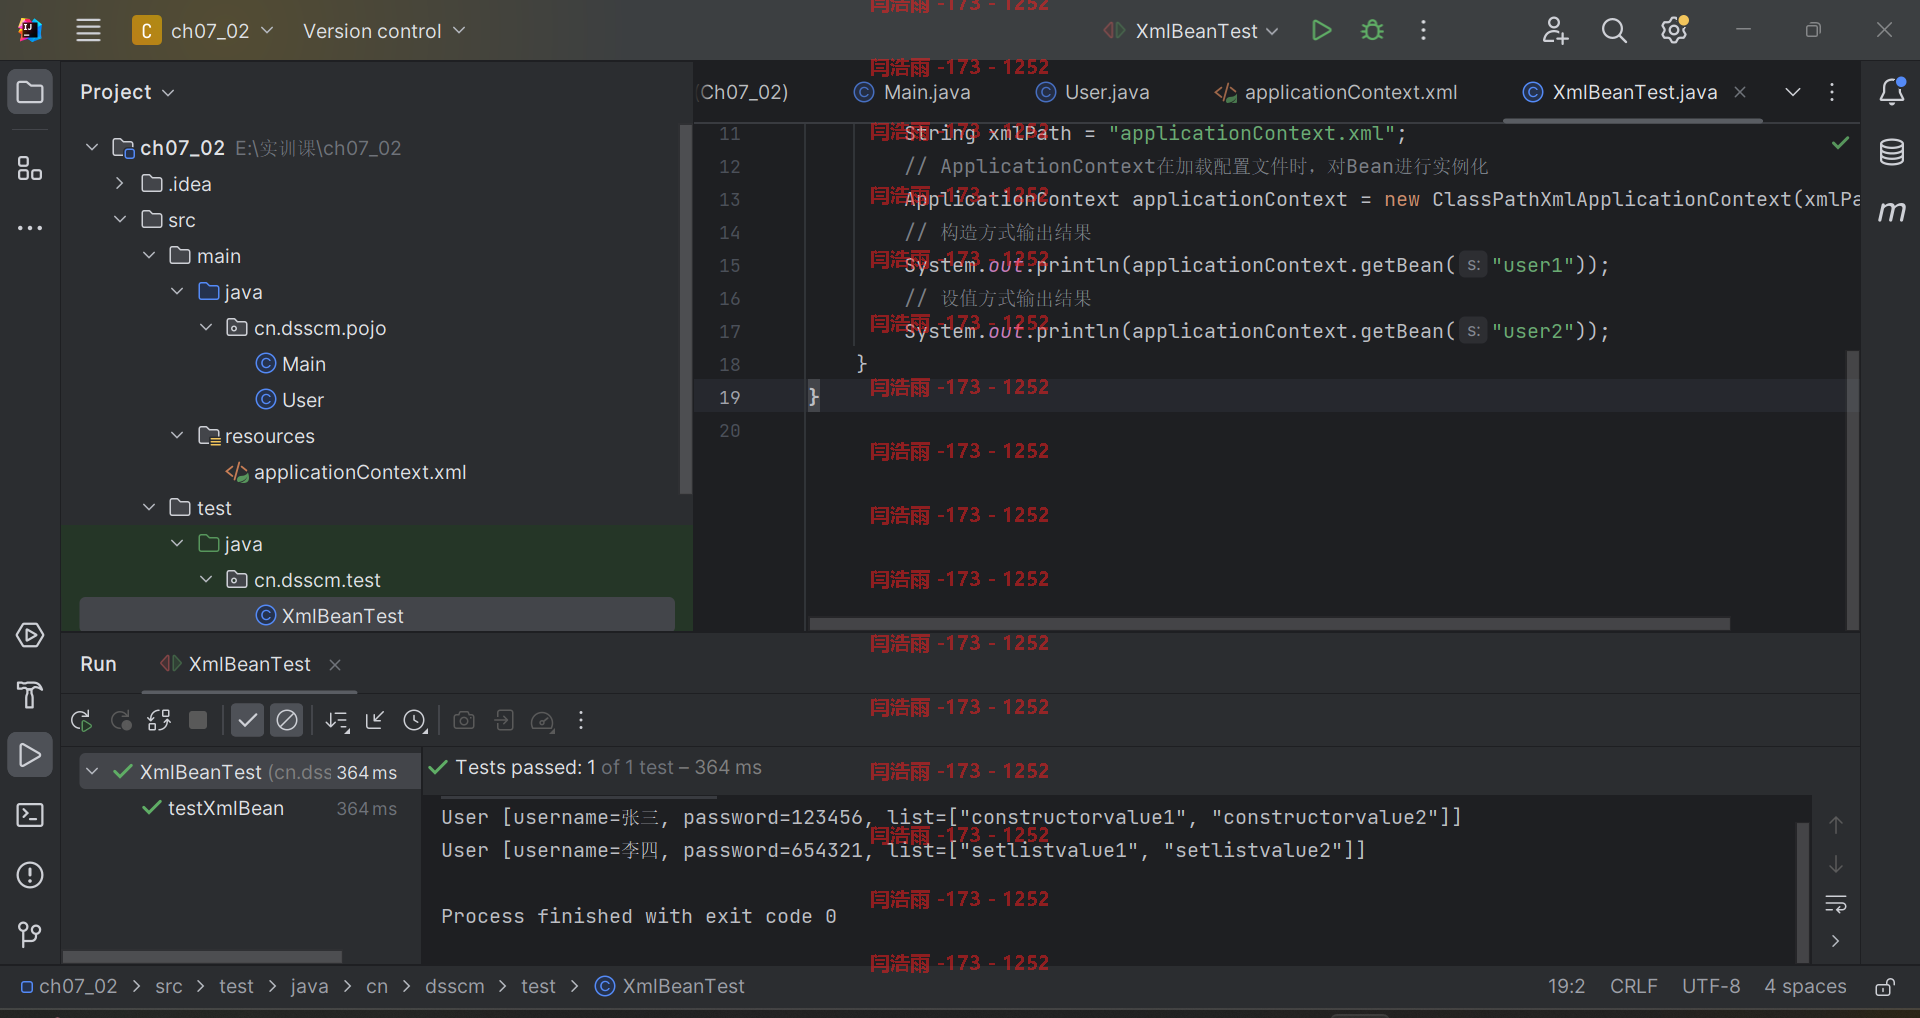This screenshot has height=1018, width=1920.
Task: Open the Git version control tool window
Action: tap(30, 935)
